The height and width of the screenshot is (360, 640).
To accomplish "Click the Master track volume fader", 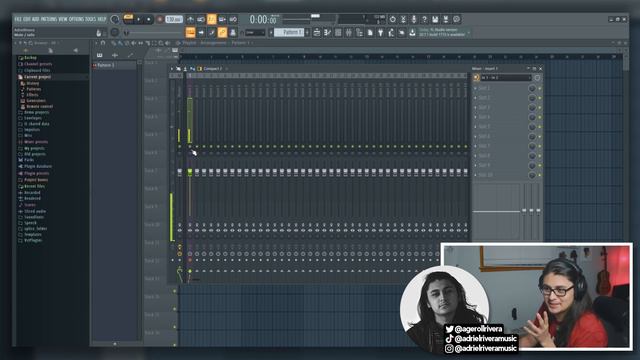I will tap(180, 172).
